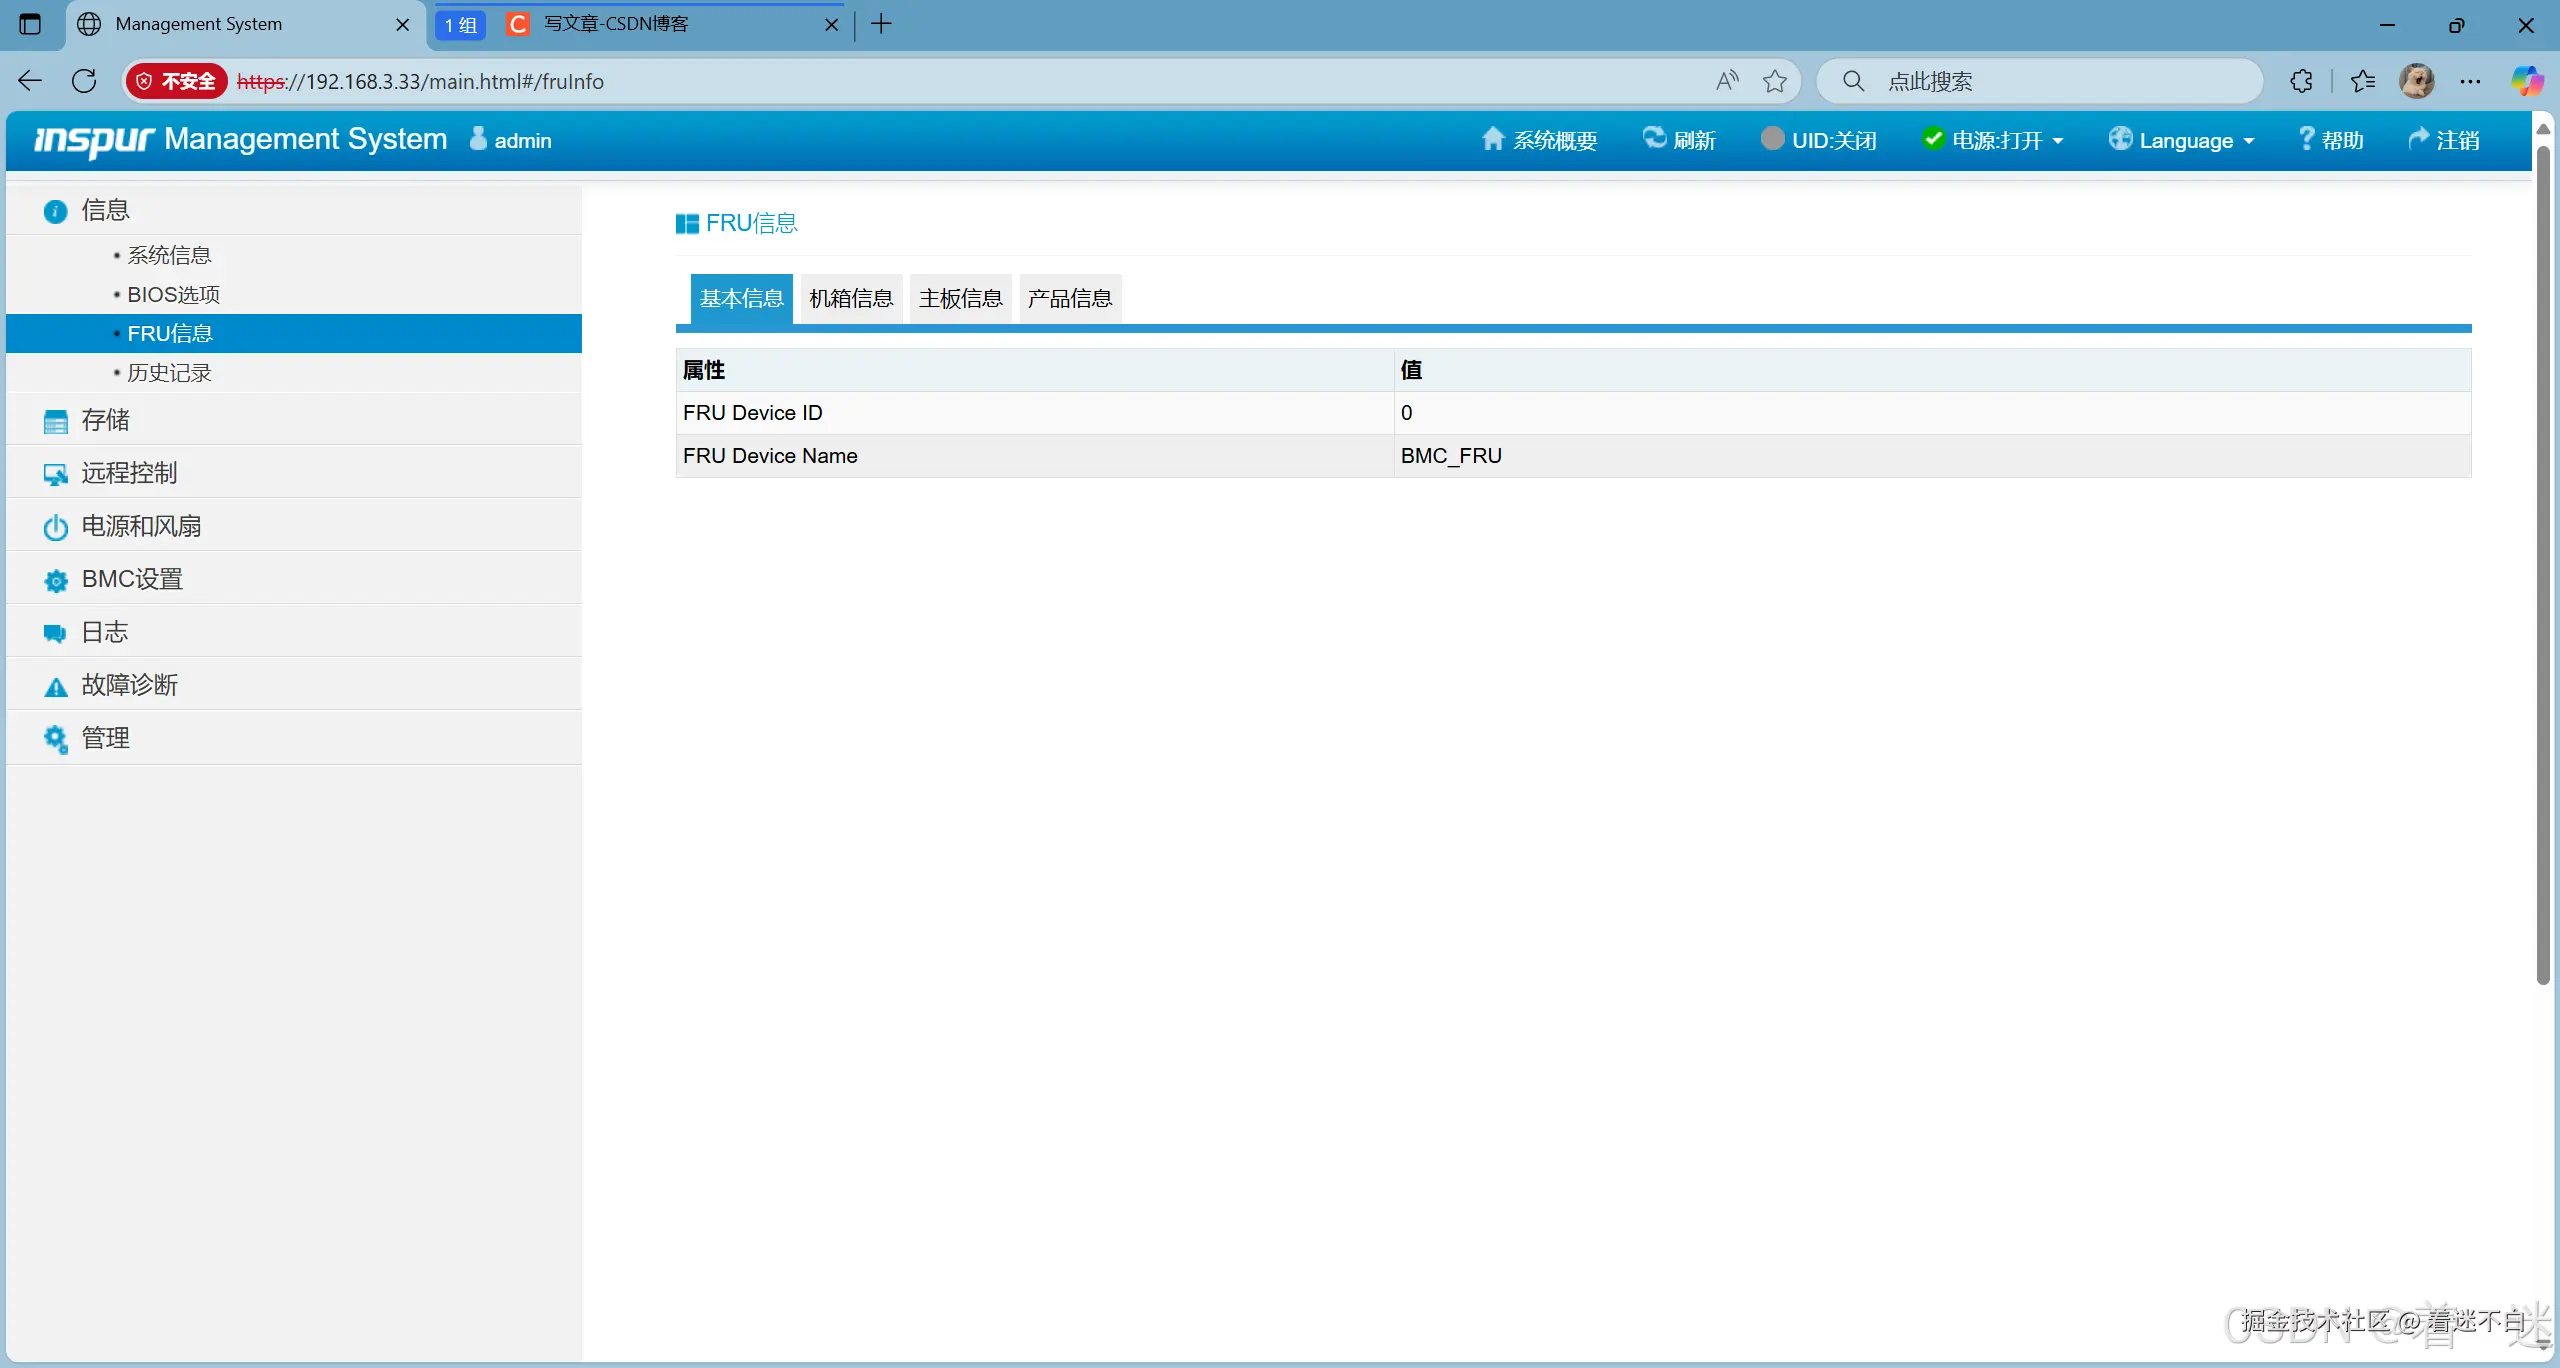Click the 刷新 refresh icon
The image size is (2560, 1368).
point(1654,138)
